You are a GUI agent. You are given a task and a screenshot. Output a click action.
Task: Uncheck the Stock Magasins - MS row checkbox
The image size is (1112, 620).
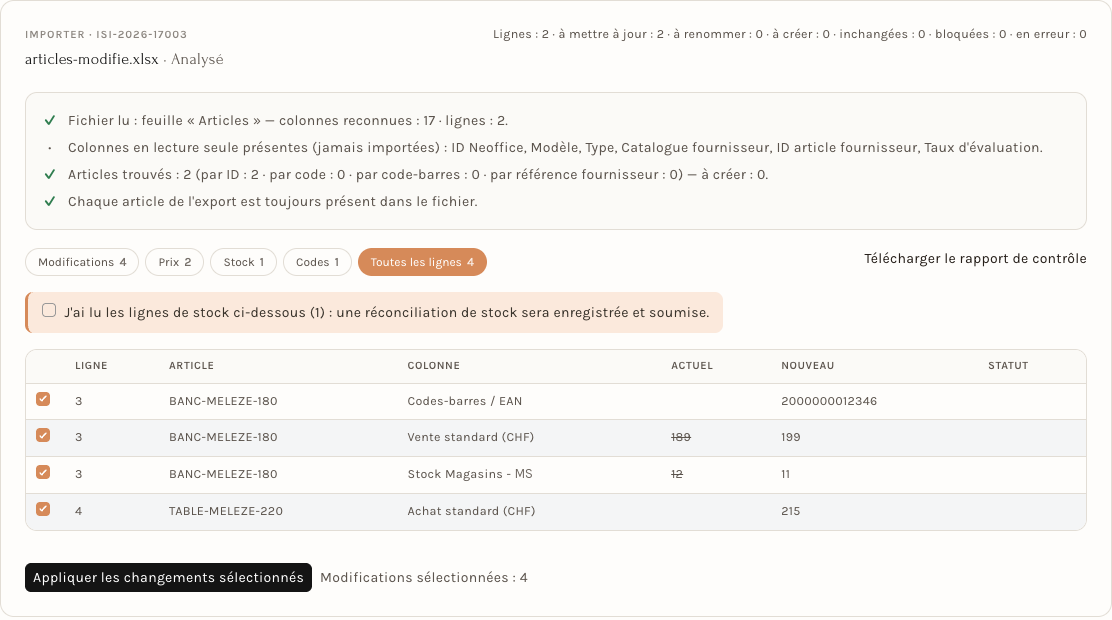point(43,472)
